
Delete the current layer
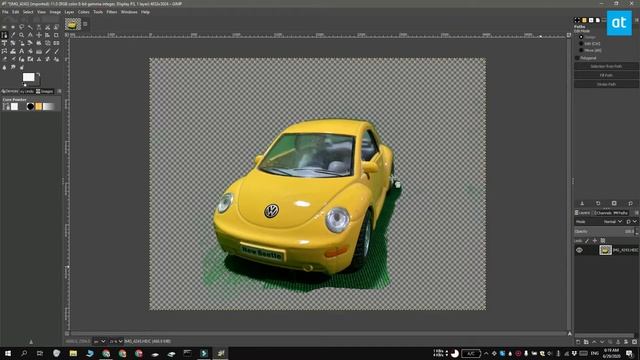coord(634,342)
